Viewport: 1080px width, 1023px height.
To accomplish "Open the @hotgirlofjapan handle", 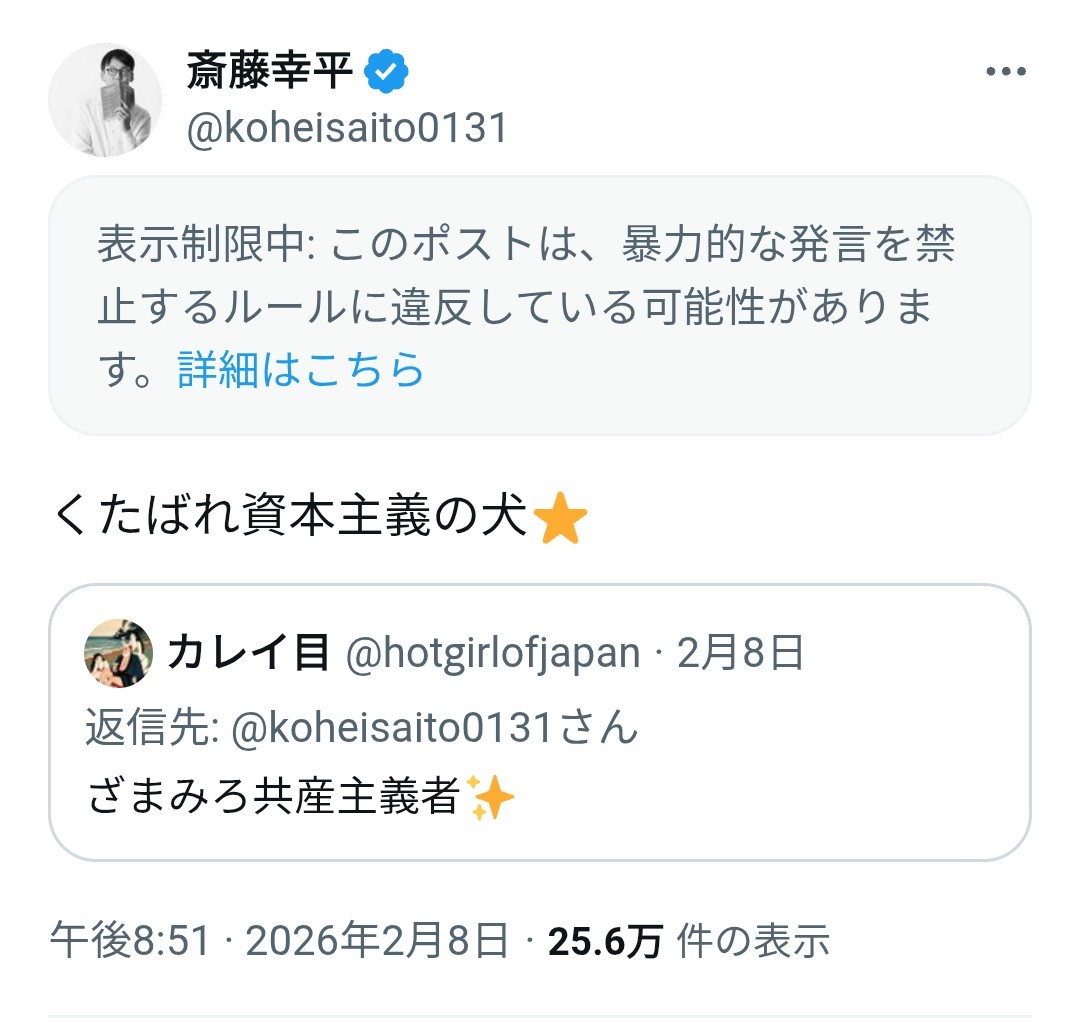I will tap(492, 653).
